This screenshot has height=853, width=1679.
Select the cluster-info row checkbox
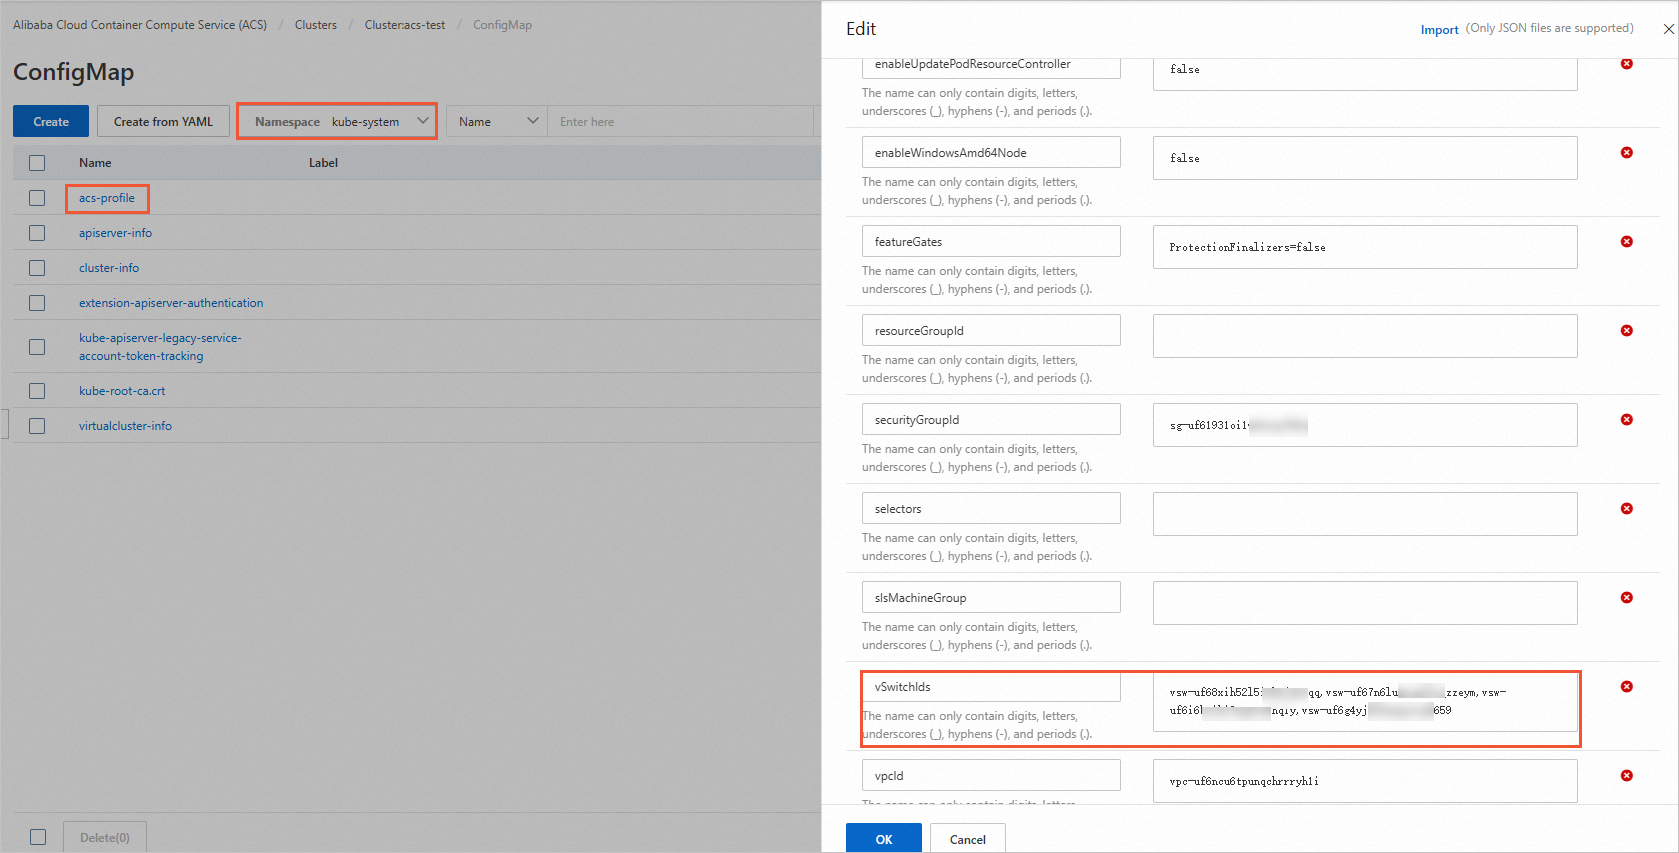pyautogui.click(x=37, y=268)
